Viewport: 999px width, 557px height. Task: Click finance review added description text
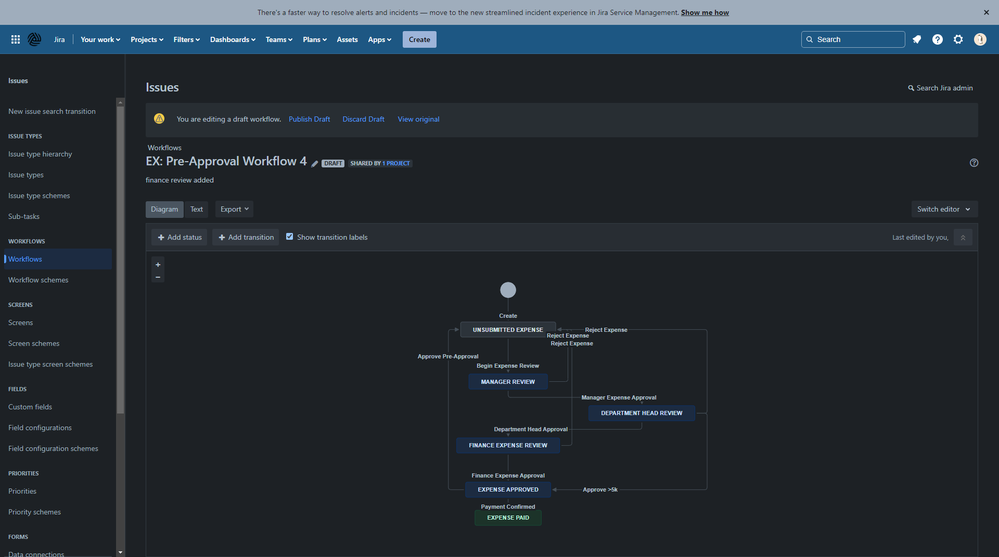180,180
